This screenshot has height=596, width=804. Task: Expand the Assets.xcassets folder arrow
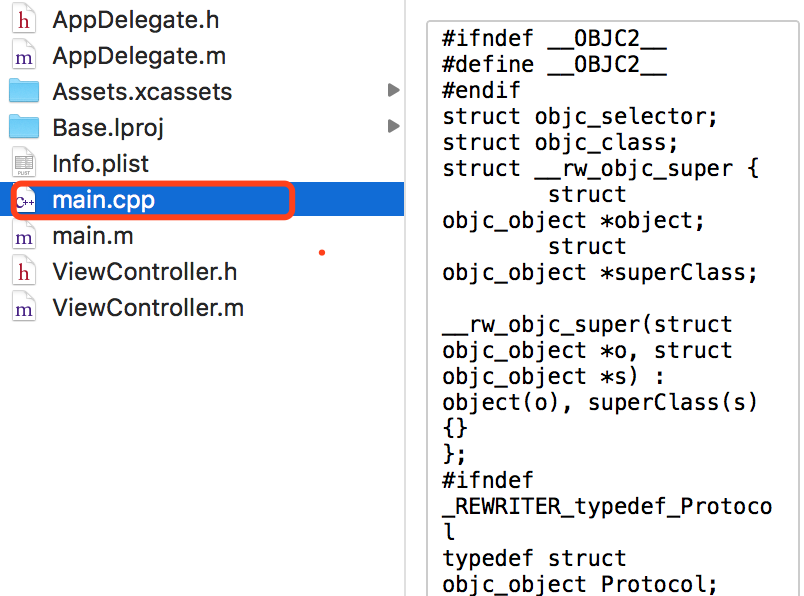coord(393,90)
